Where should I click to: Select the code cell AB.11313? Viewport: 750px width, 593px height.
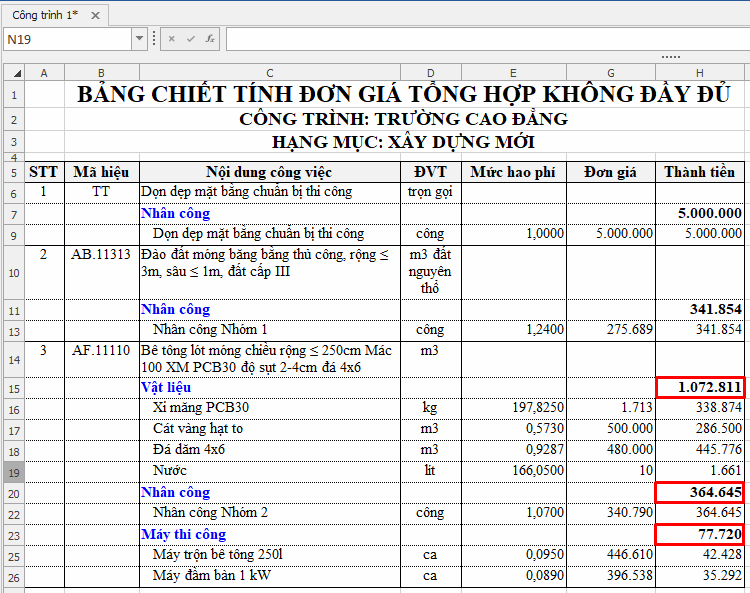pyautogui.click(x=101, y=273)
